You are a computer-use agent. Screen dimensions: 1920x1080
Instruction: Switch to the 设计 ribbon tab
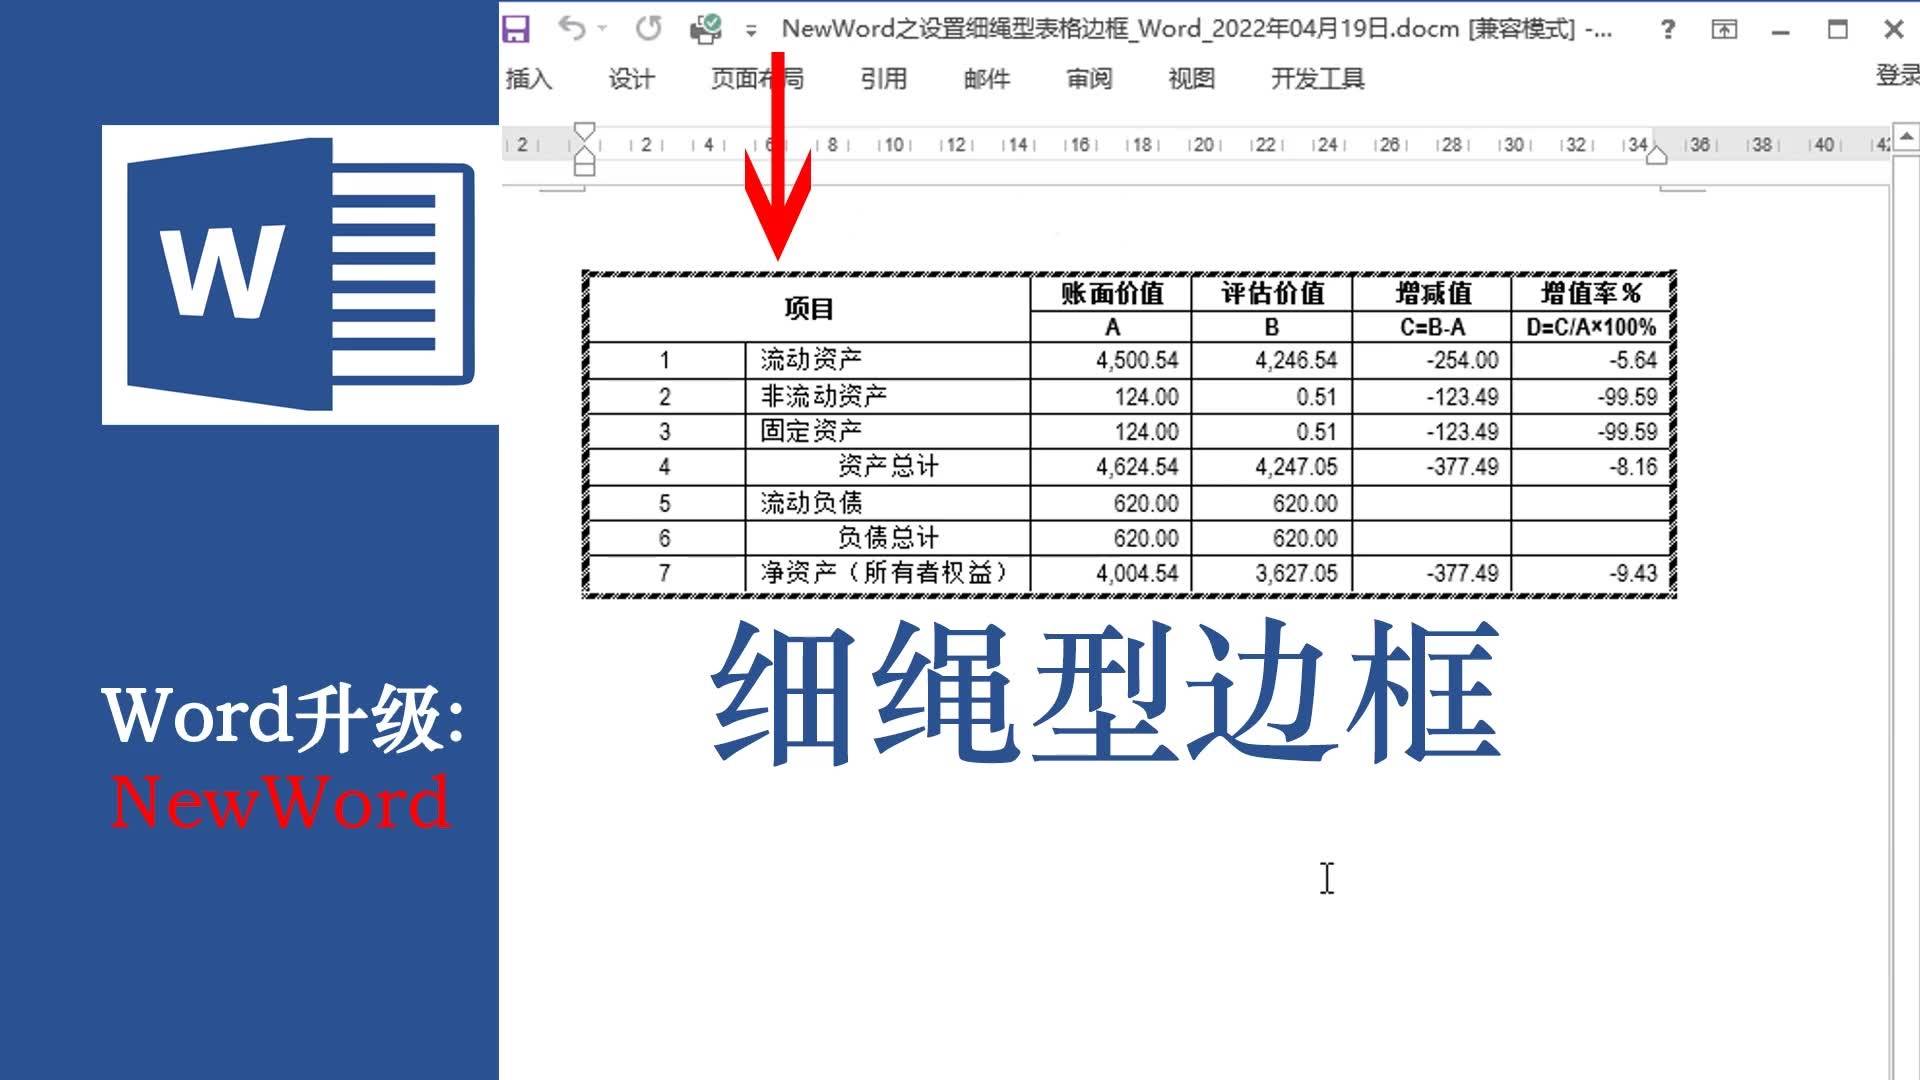[631, 78]
